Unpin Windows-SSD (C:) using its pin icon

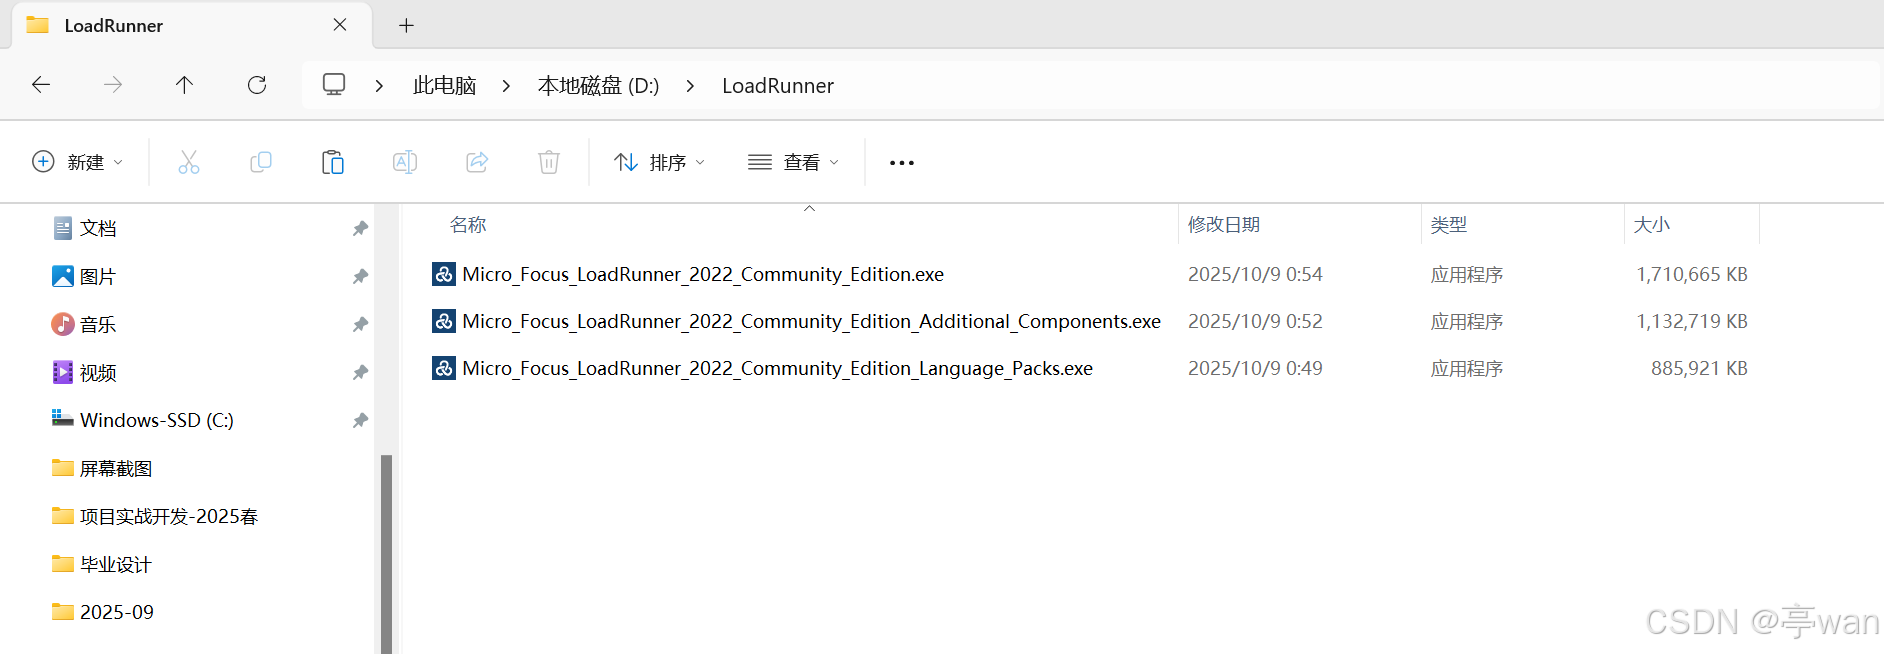pyautogui.click(x=360, y=420)
